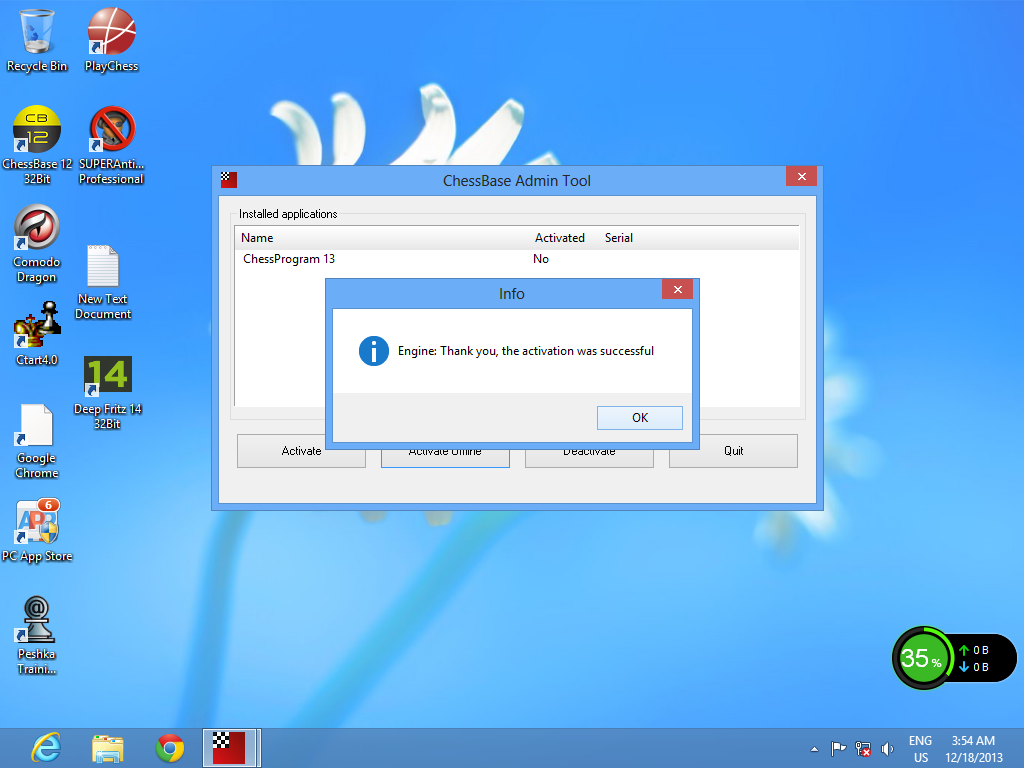This screenshot has height=768, width=1024.
Task: Click the ChessBase Admin Tool title bar icon
Action: (x=229, y=180)
